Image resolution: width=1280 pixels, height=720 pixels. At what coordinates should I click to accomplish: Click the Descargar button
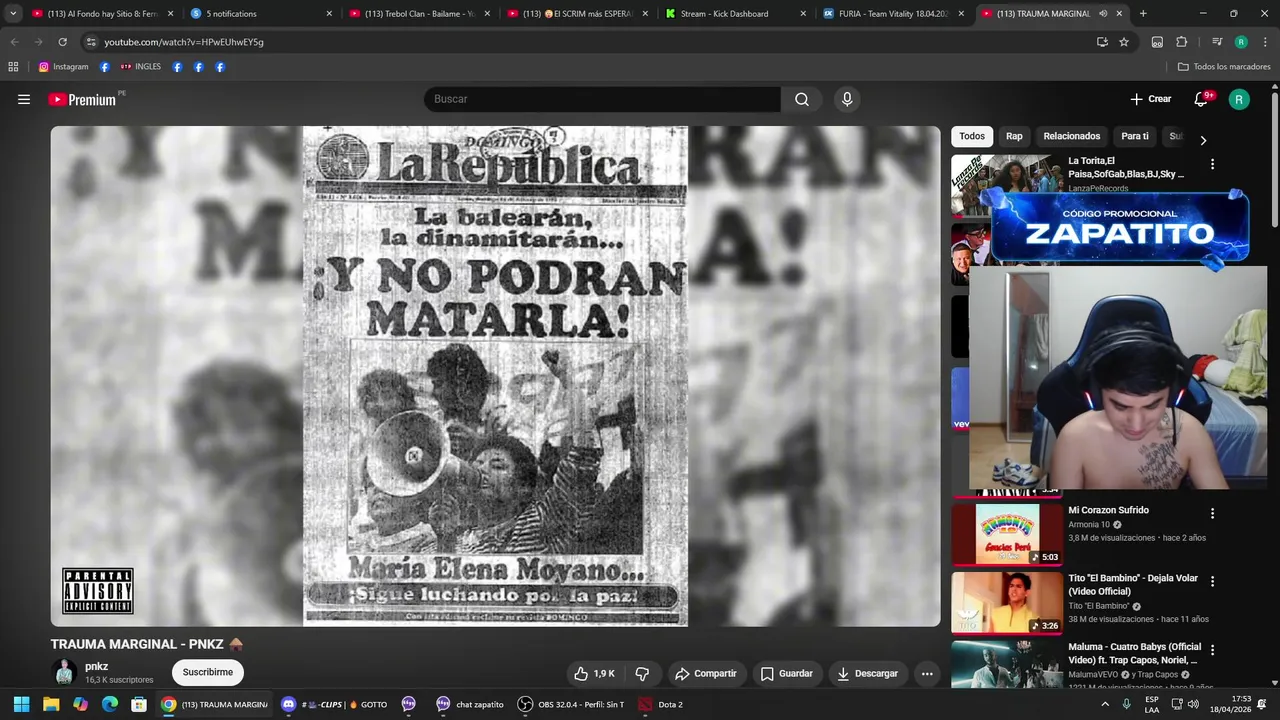click(x=868, y=674)
